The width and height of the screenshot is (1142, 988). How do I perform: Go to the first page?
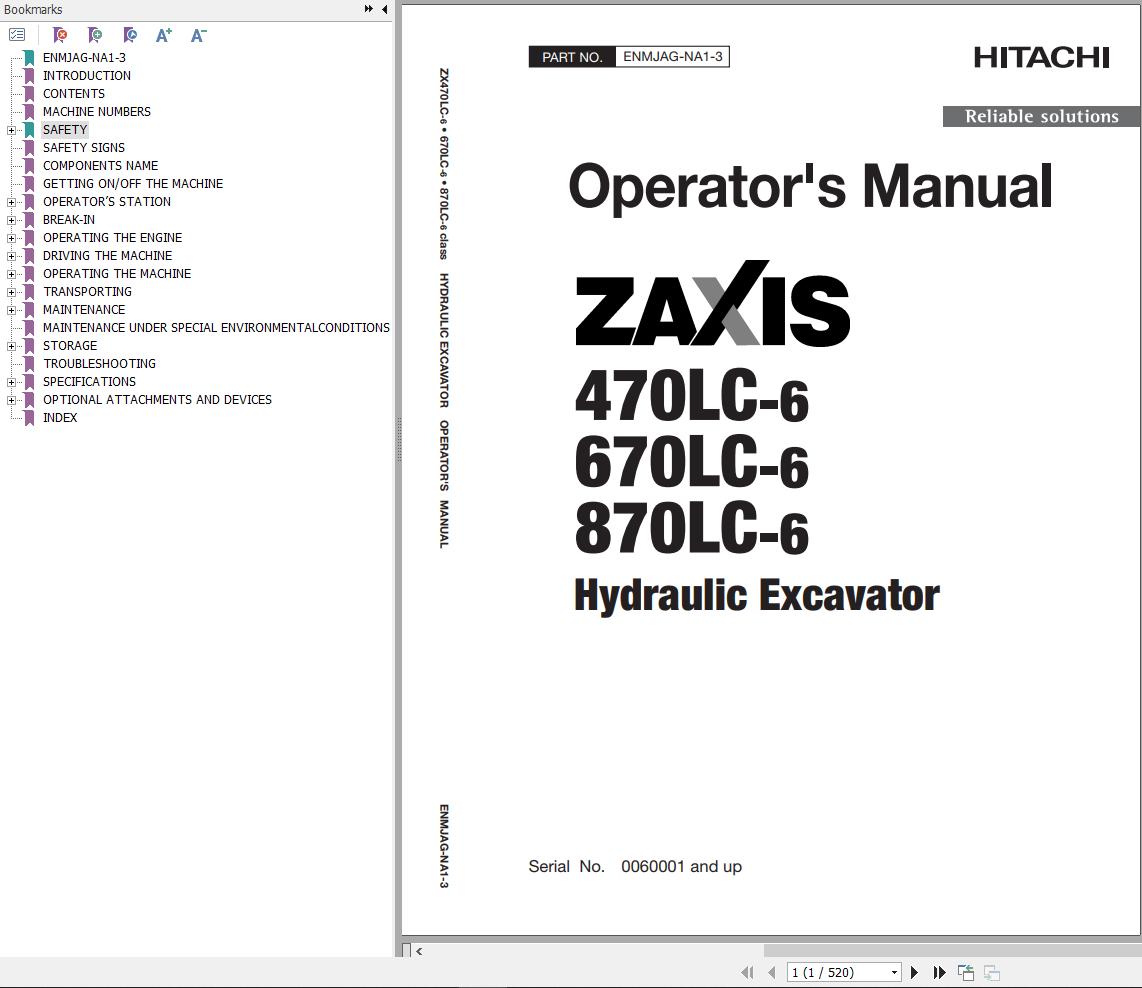(x=747, y=972)
